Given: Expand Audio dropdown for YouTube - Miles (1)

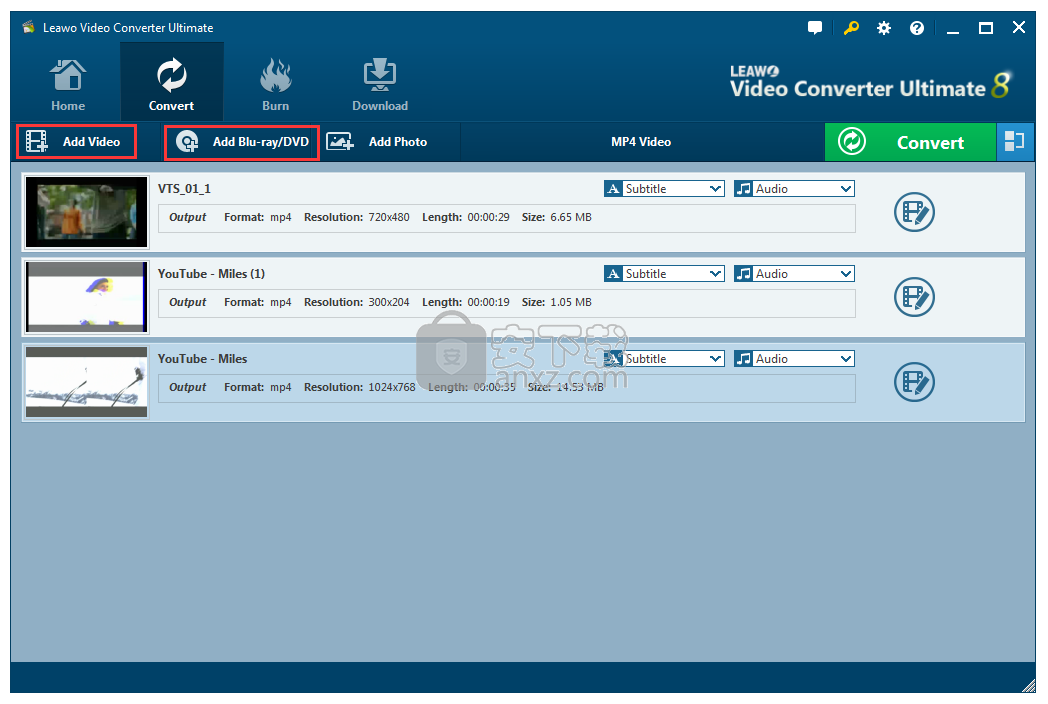Looking at the screenshot, I should tap(794, 273).
